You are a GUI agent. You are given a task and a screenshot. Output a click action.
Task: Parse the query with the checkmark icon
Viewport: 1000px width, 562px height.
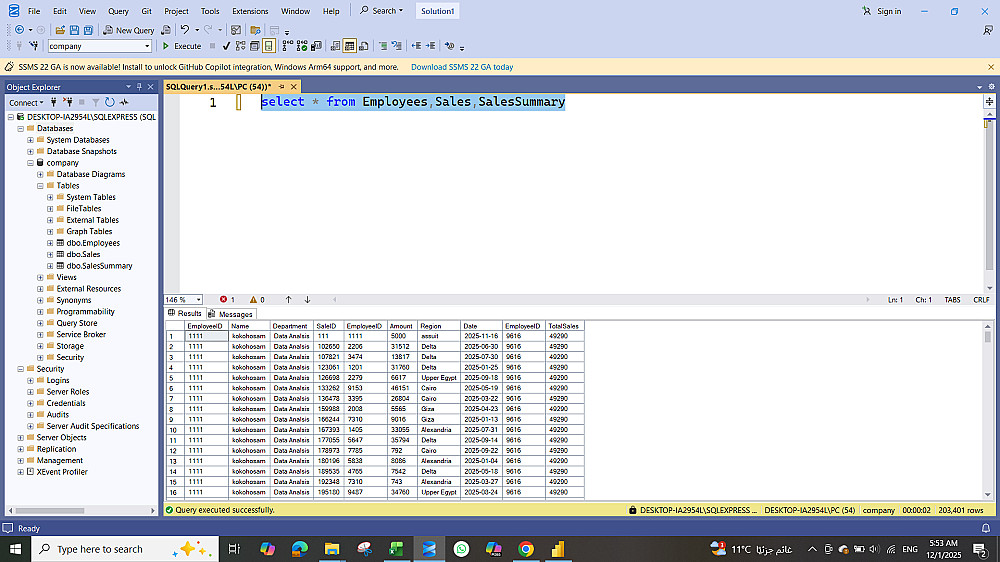[x=227, y=46]
